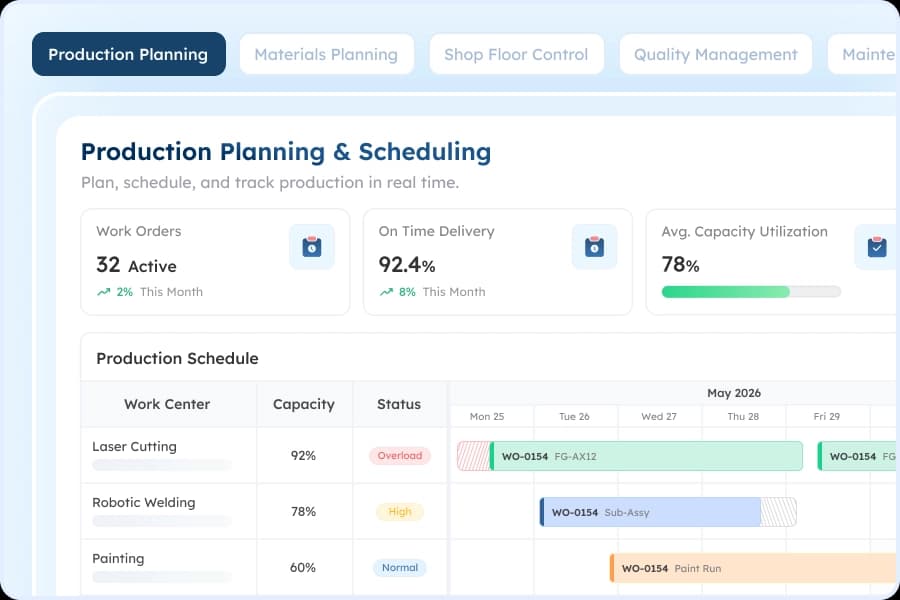Open the Production Planning tab
This screenshot has height=600, width=900.
coord(129,54)
